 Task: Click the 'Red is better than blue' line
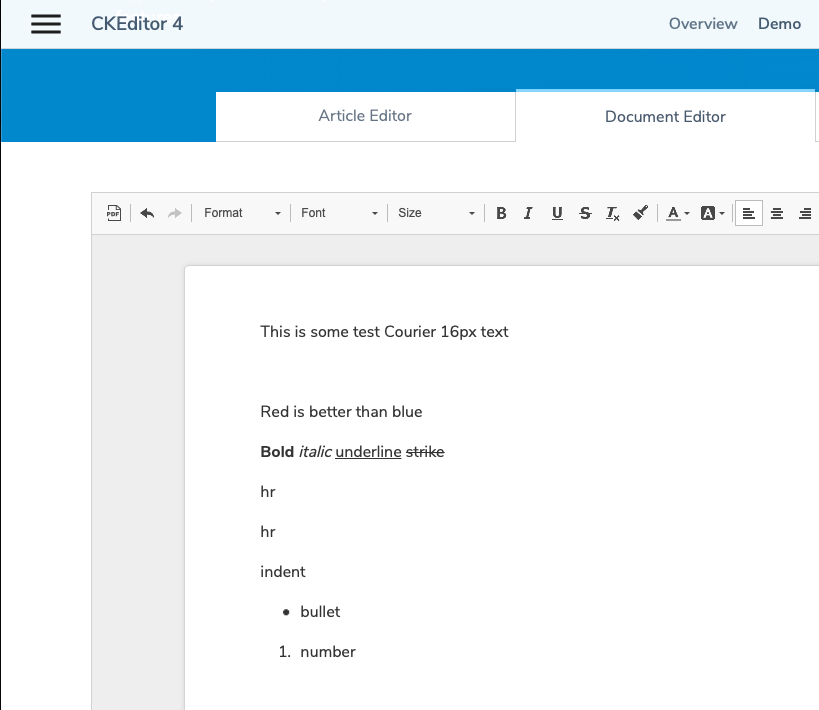341,412
